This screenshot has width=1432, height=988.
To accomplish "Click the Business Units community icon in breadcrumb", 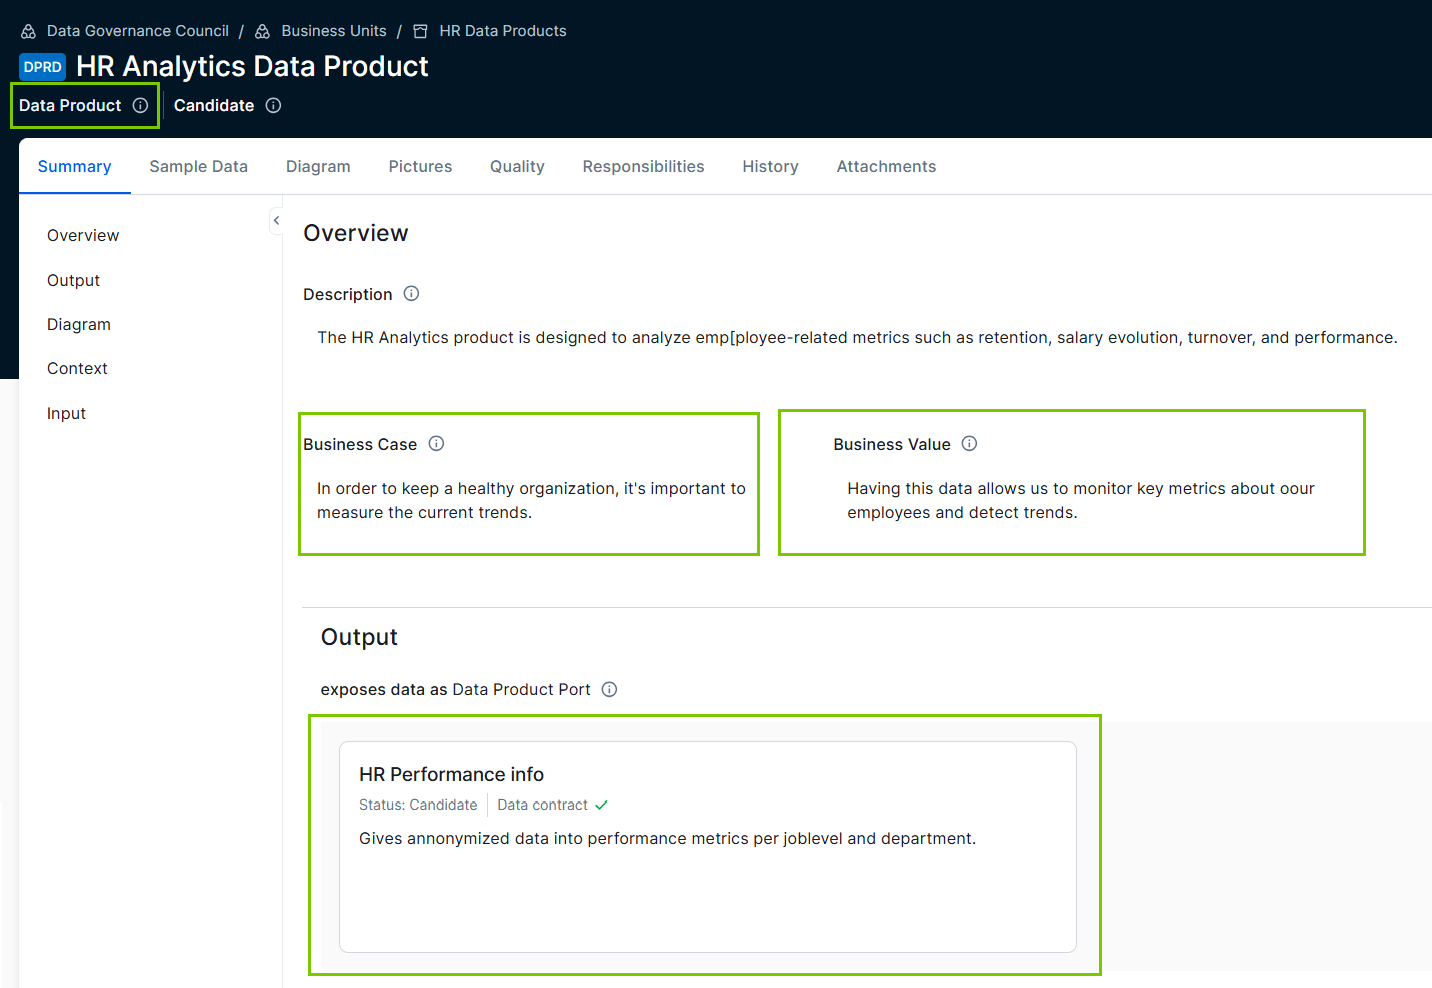I will coord(263,31).
